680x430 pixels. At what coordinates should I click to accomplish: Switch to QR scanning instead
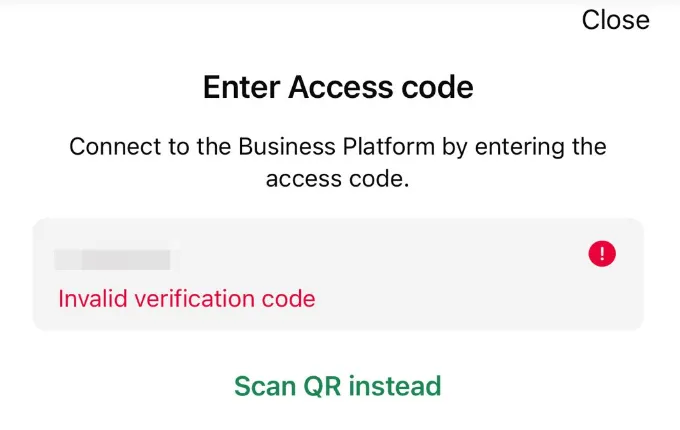[x=338, y=385]
